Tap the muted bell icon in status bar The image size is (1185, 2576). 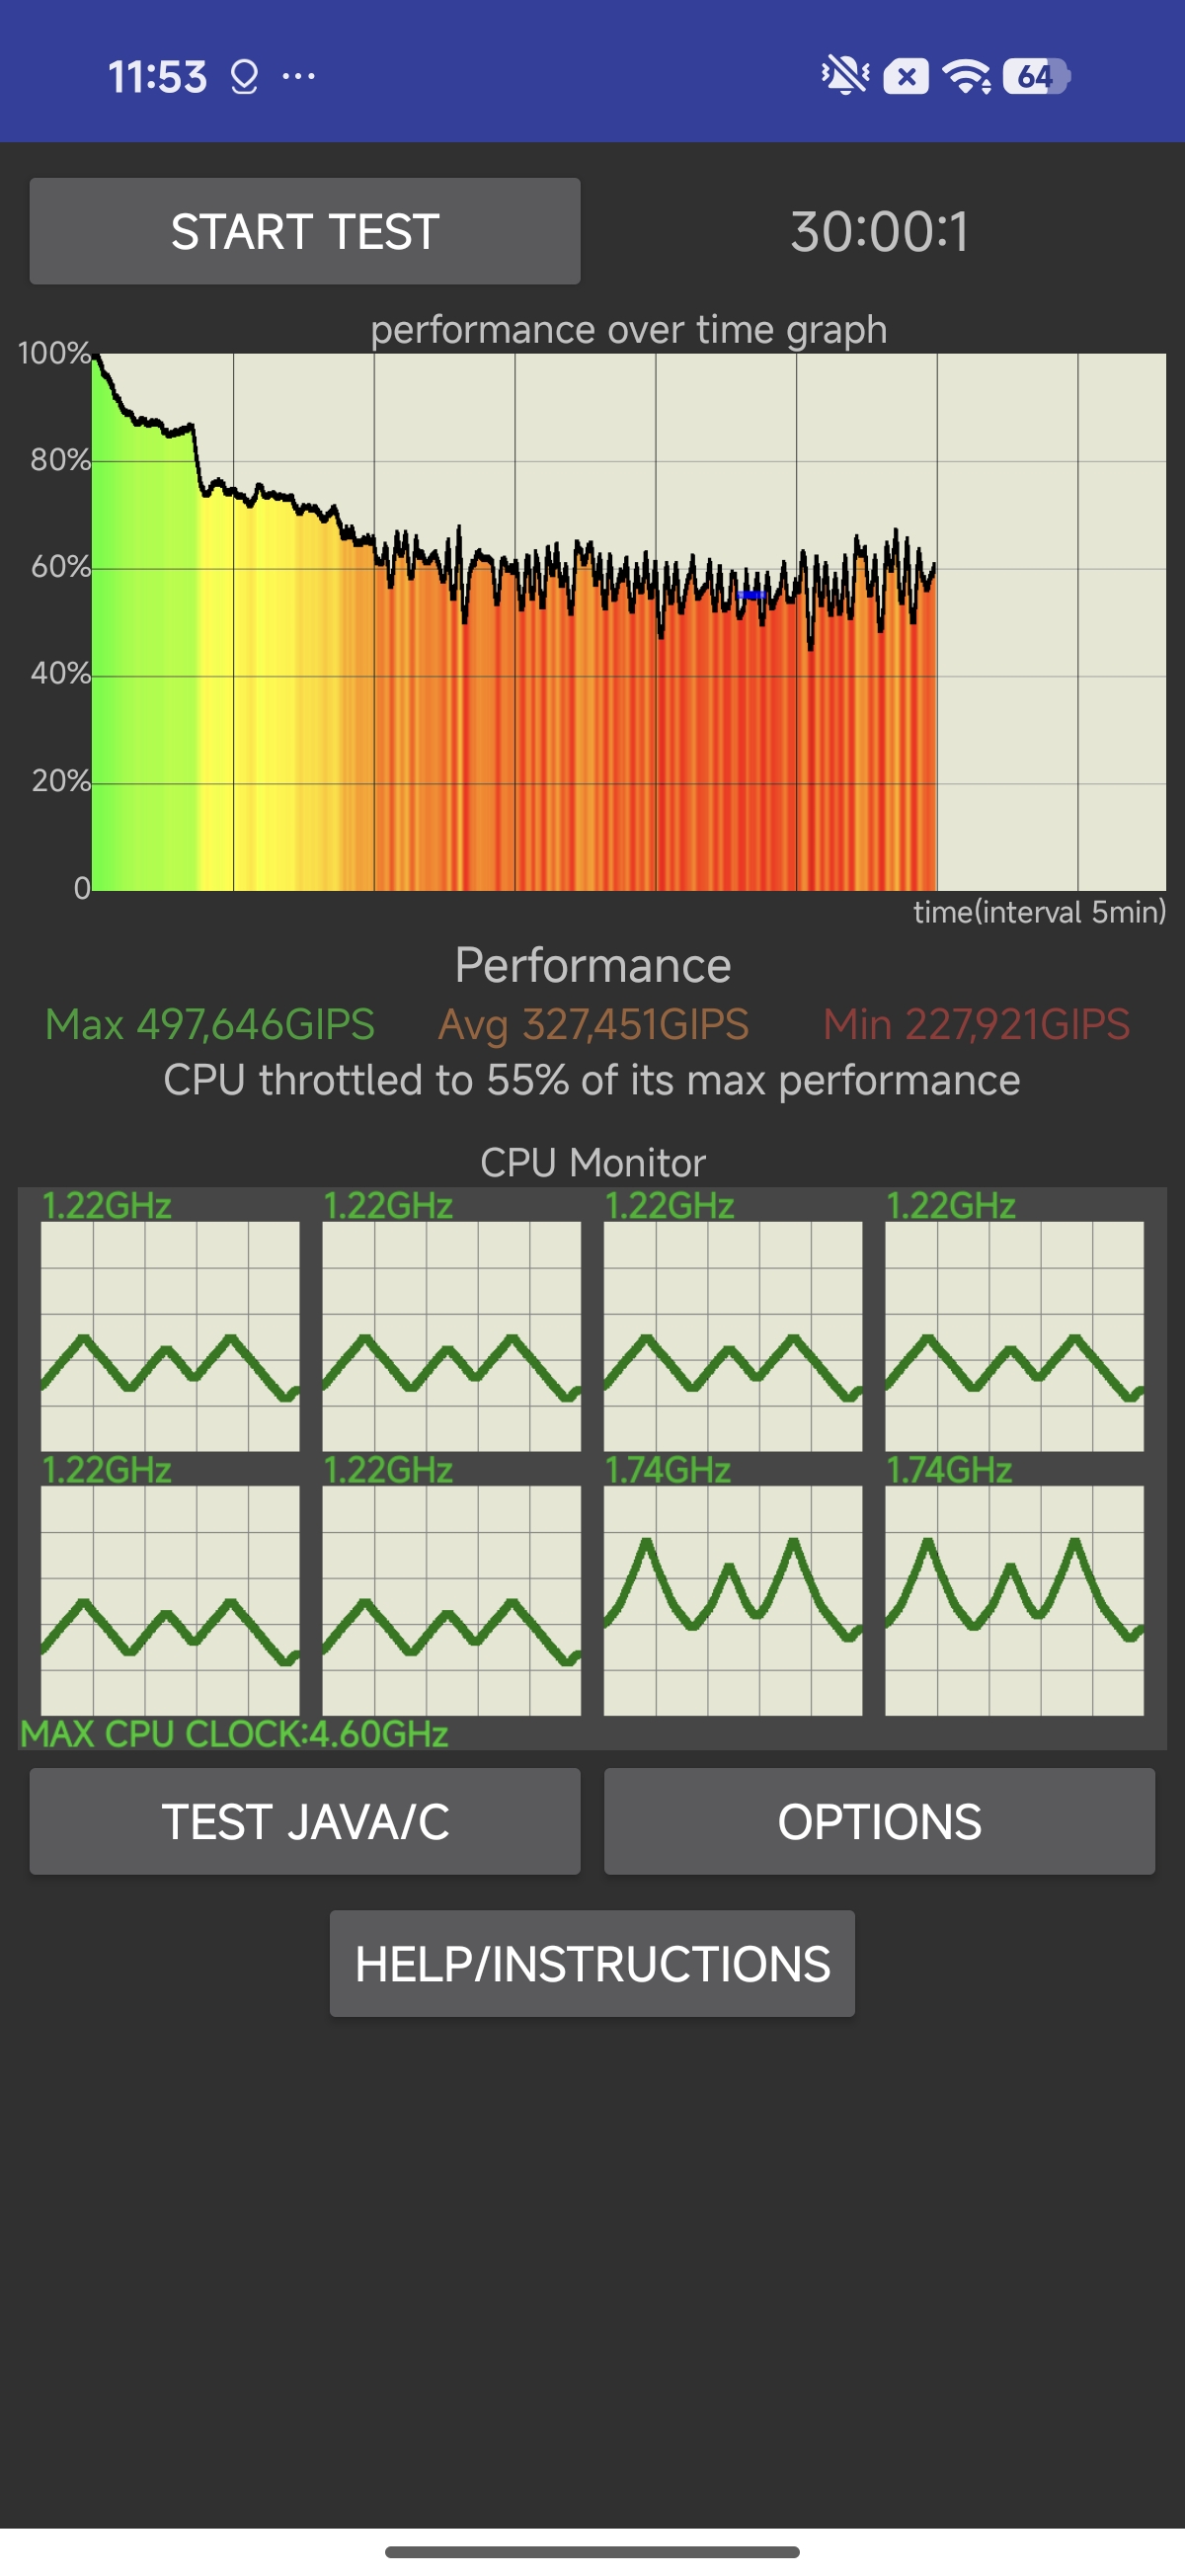pos(844,75)
